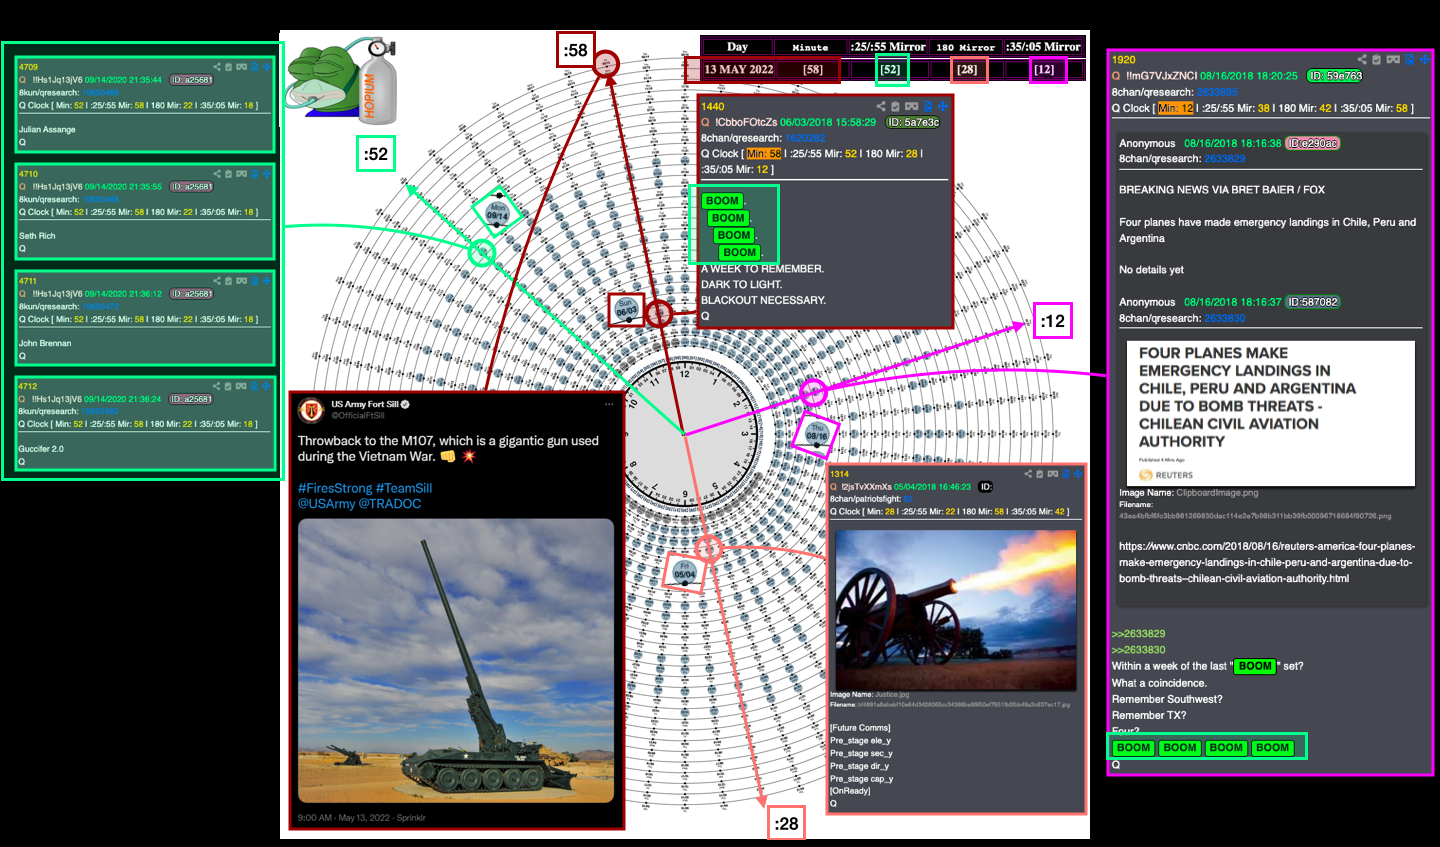
Task: Follow the >>2633830 backlink
Action: pos(1138,650)
